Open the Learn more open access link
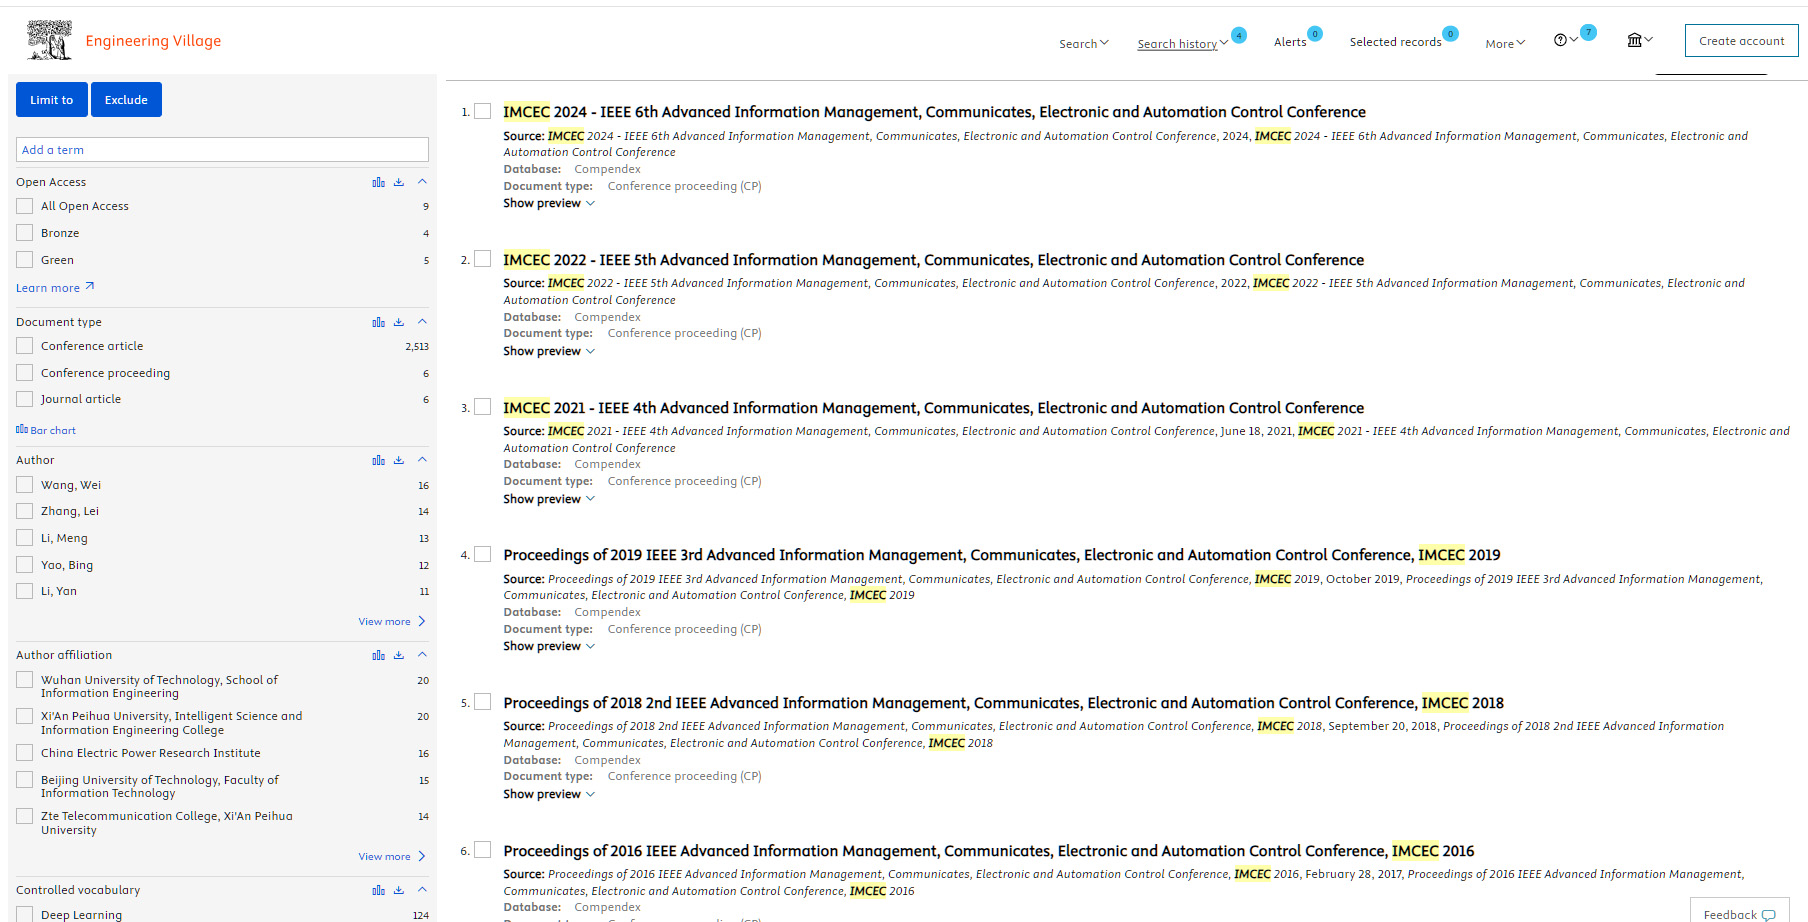The image size is (1808, 922). tap(55, 288)
